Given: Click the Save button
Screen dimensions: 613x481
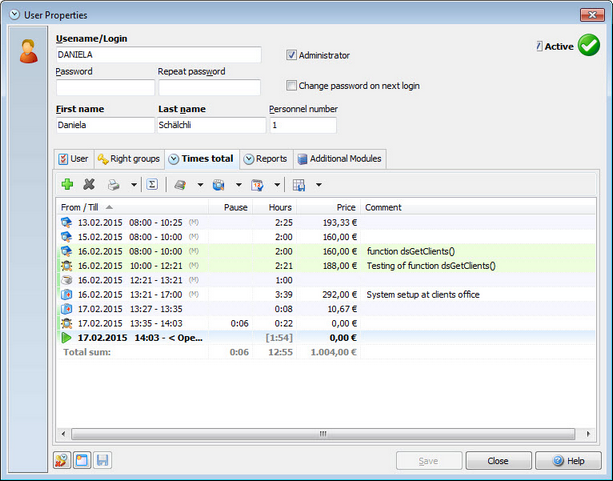Looking at the screenshot, I should (x=428, y=461).
